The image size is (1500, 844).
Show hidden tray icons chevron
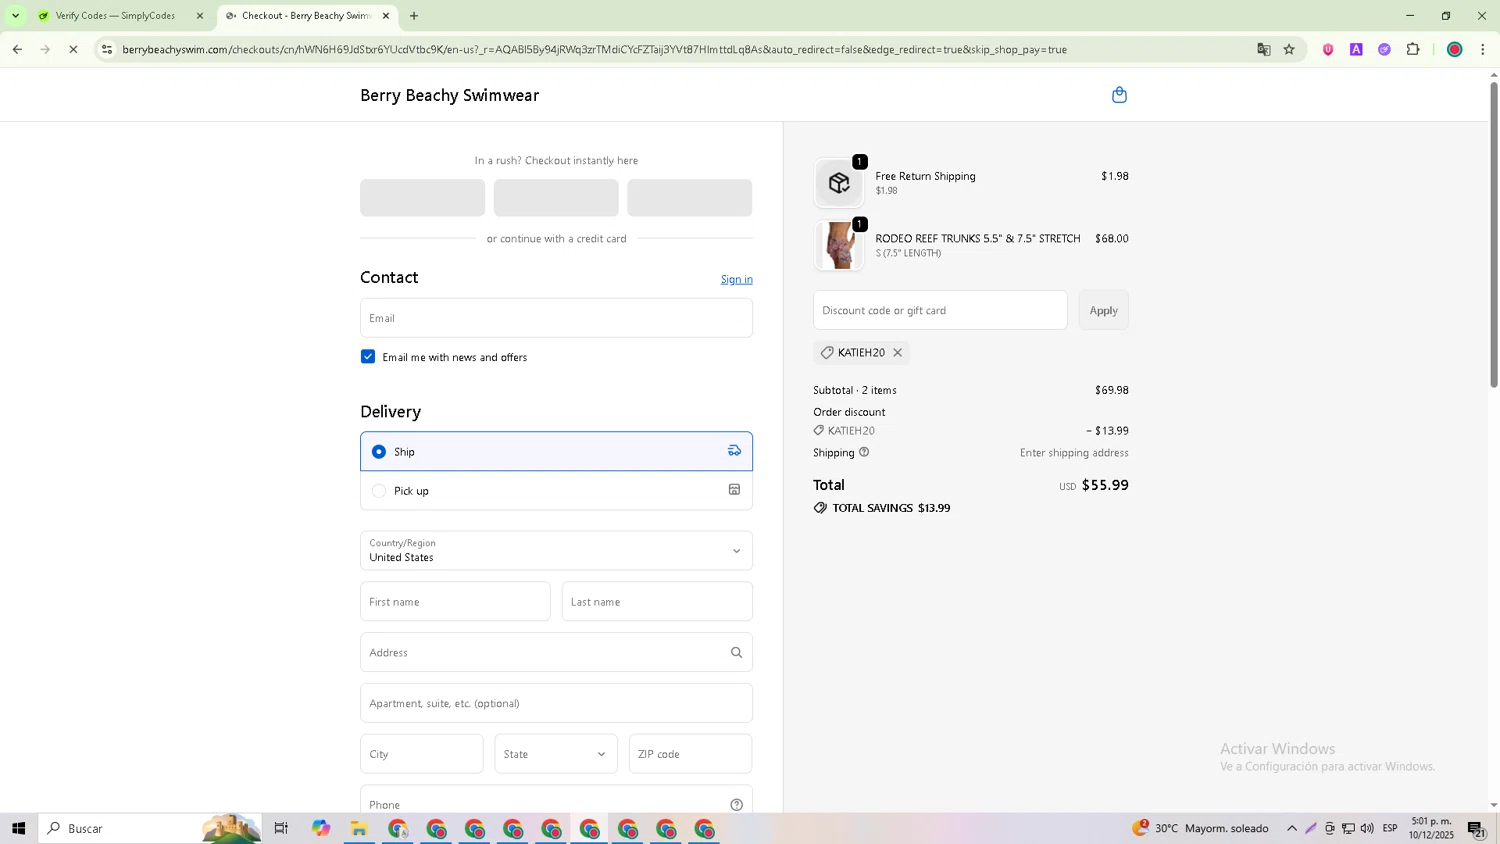point(1292,828)
